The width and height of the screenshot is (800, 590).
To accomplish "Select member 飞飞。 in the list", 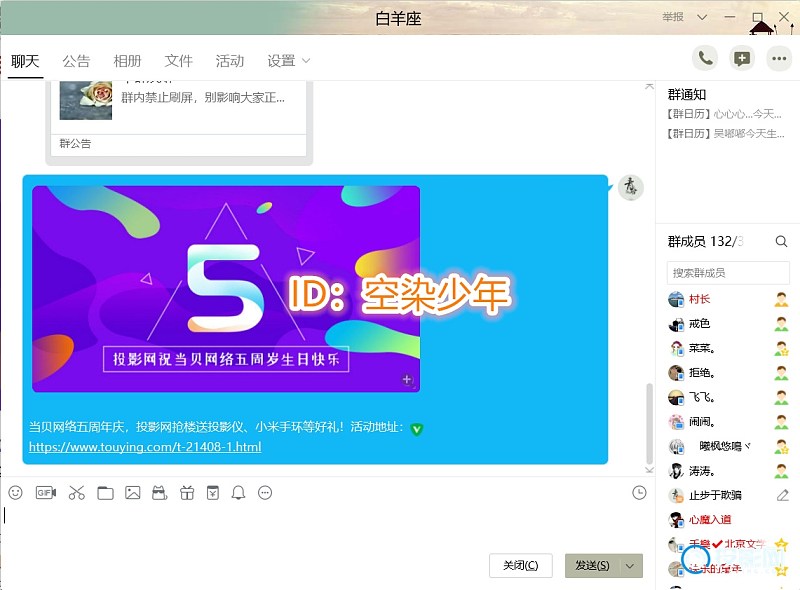I will click(729, 397).
